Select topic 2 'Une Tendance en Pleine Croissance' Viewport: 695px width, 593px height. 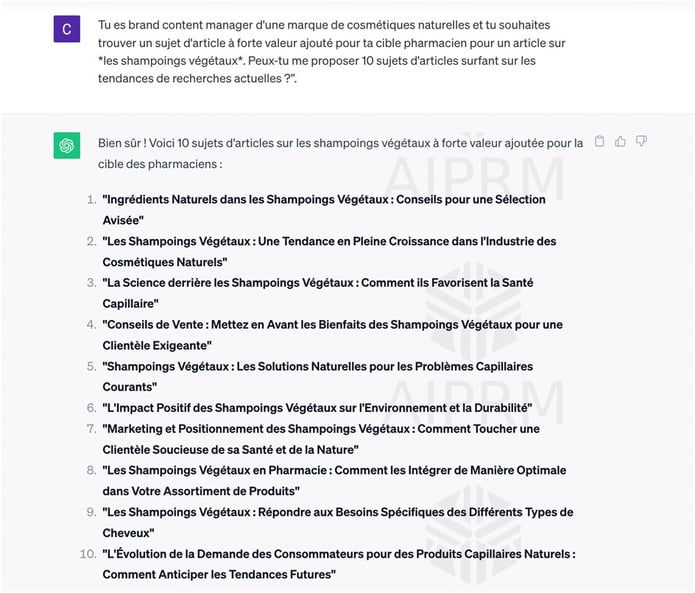[329, 251]
